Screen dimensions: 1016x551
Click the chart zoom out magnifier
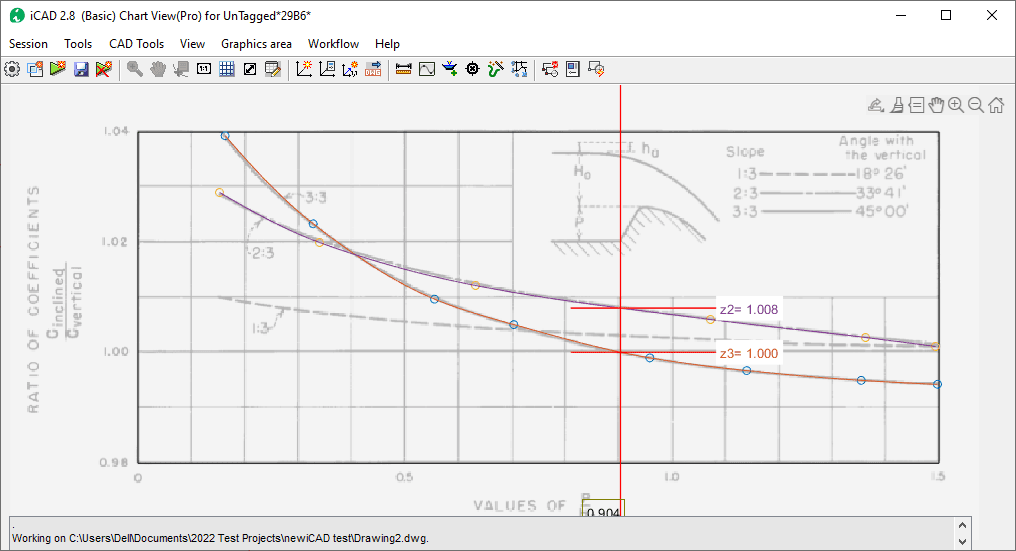(x=976, y=104)
